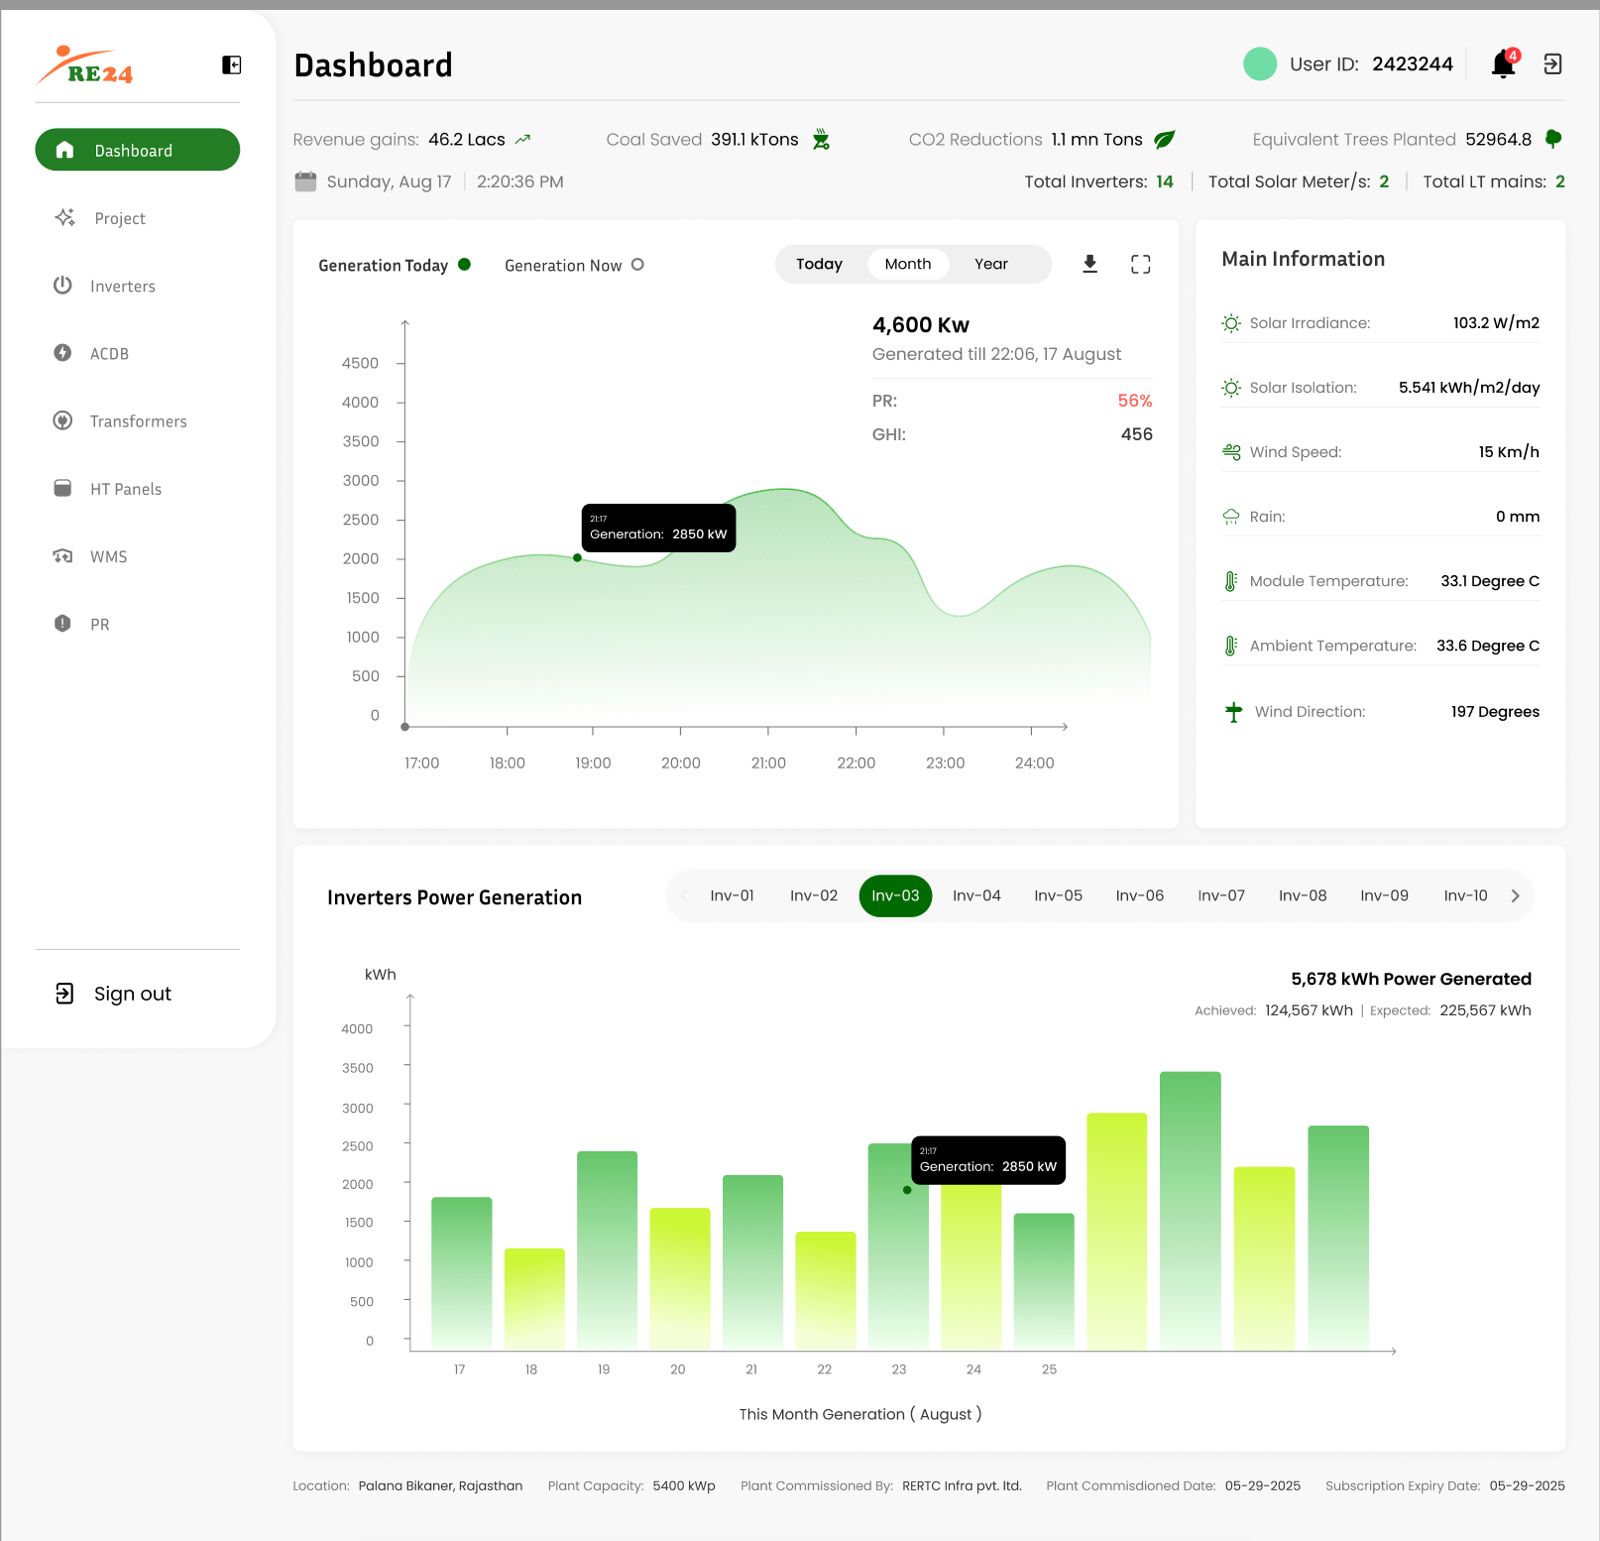Open the notifications bell

(1503, 64)
